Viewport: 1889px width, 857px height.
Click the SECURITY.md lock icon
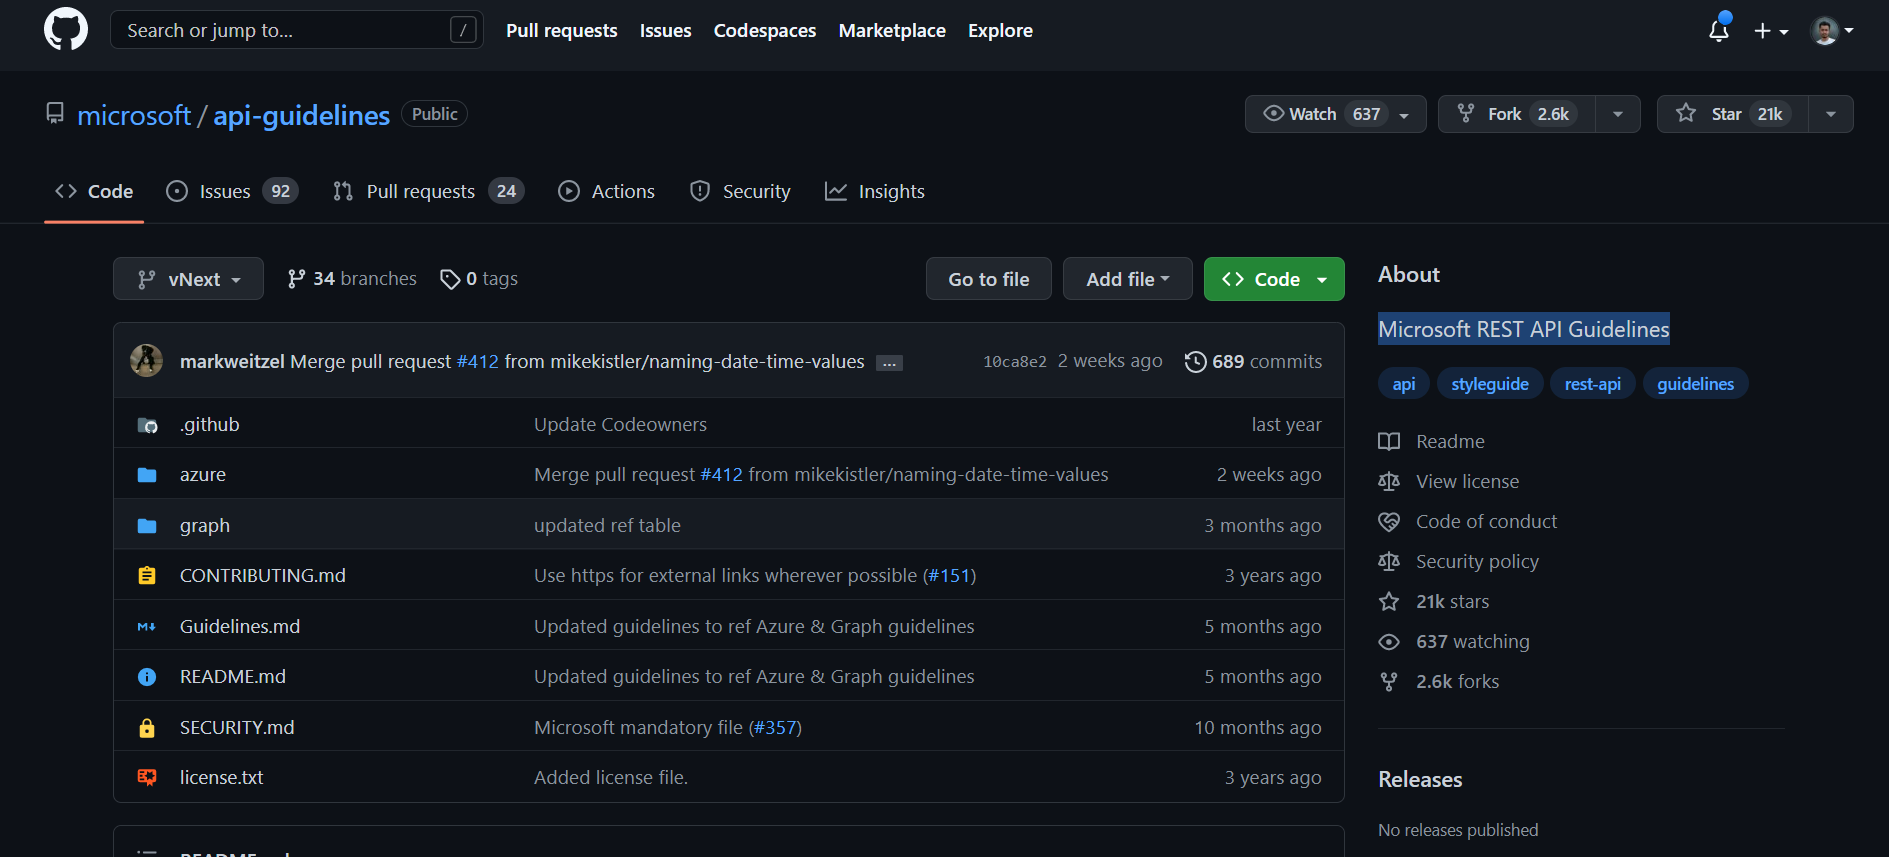147,728
